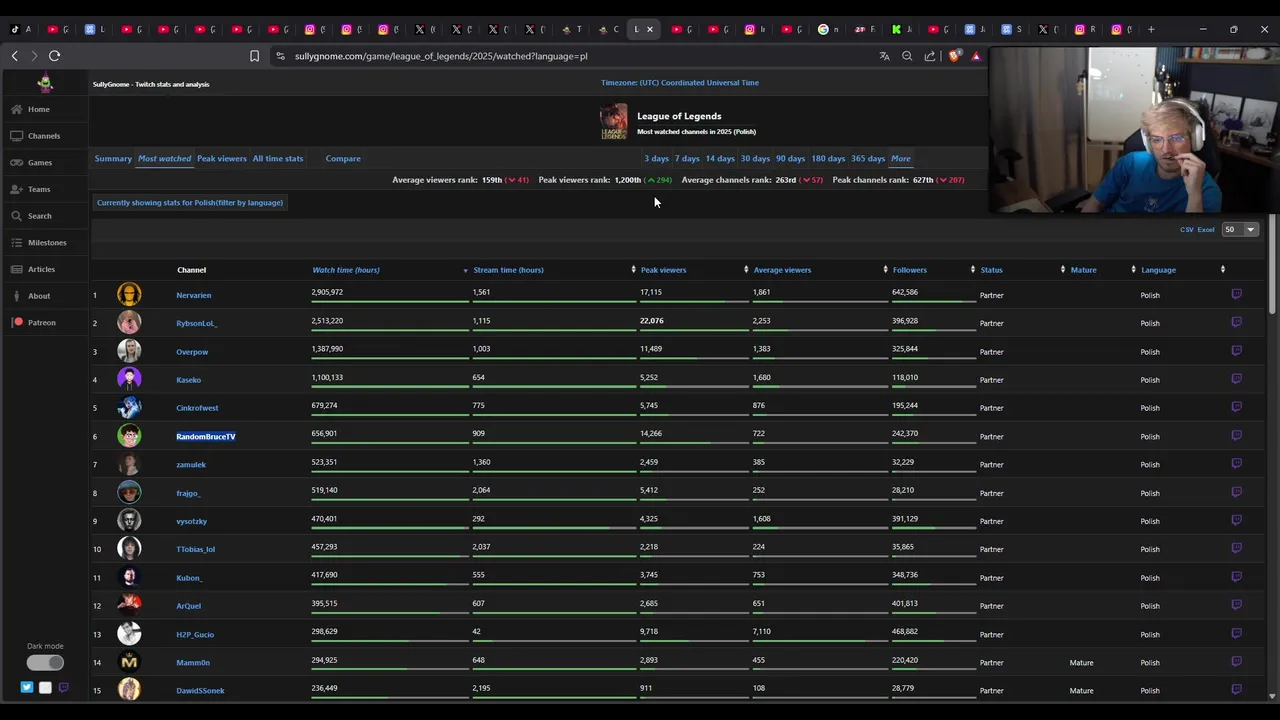
Task: Open the Overpow channel link
Action: pos(192,351)
